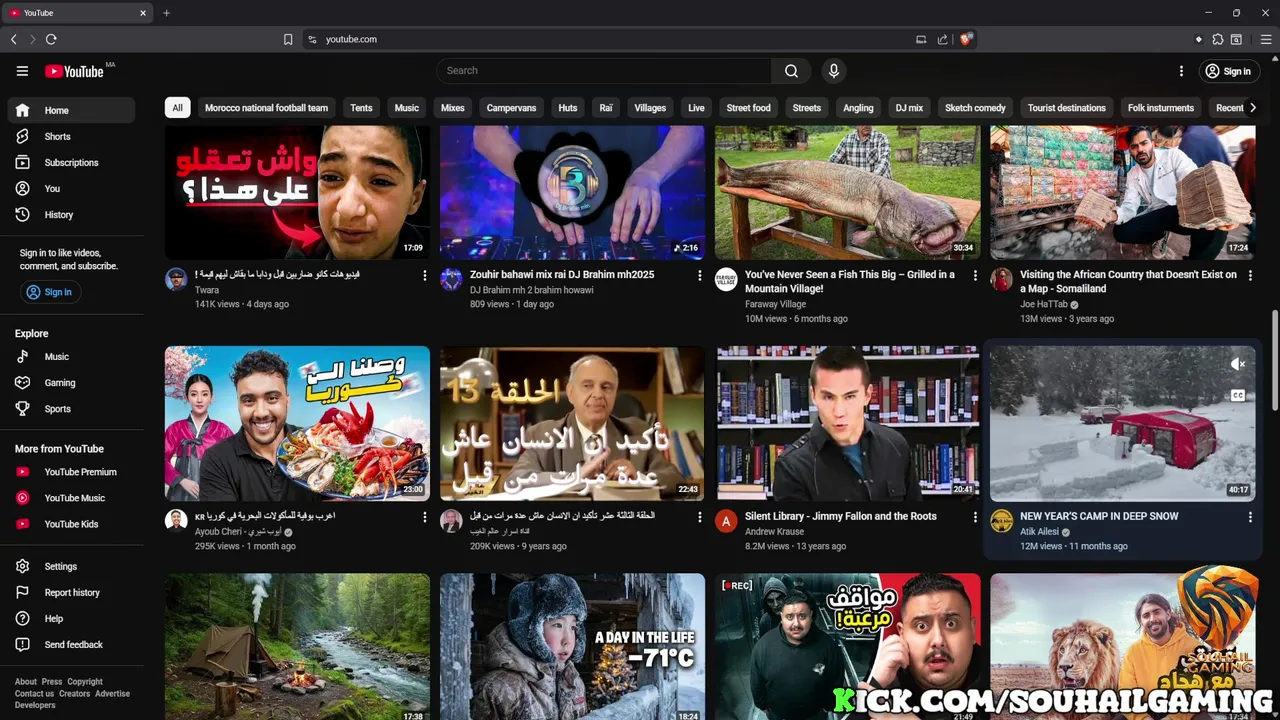This screenshot has height=720, width=1280.
Task: Open Send feedback in sidebar
Action: point(71,644)
